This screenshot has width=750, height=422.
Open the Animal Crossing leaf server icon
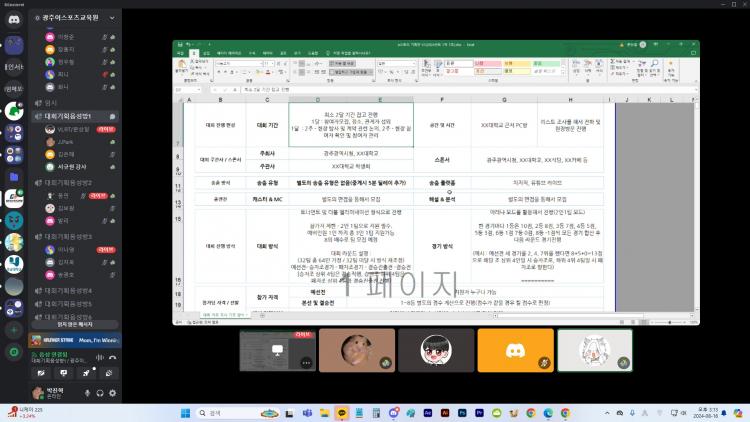pos(14,111)
